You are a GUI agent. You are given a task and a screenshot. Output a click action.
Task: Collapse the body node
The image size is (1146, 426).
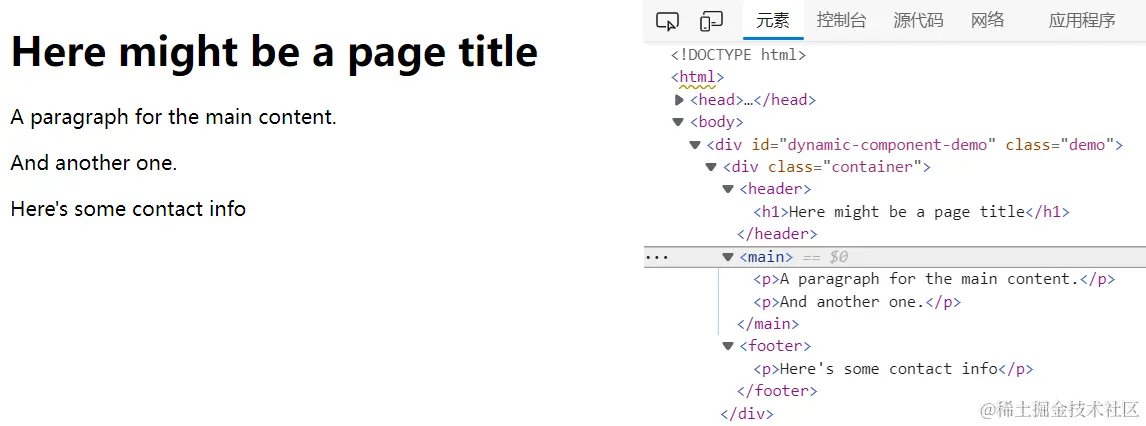tap(679, 122)
